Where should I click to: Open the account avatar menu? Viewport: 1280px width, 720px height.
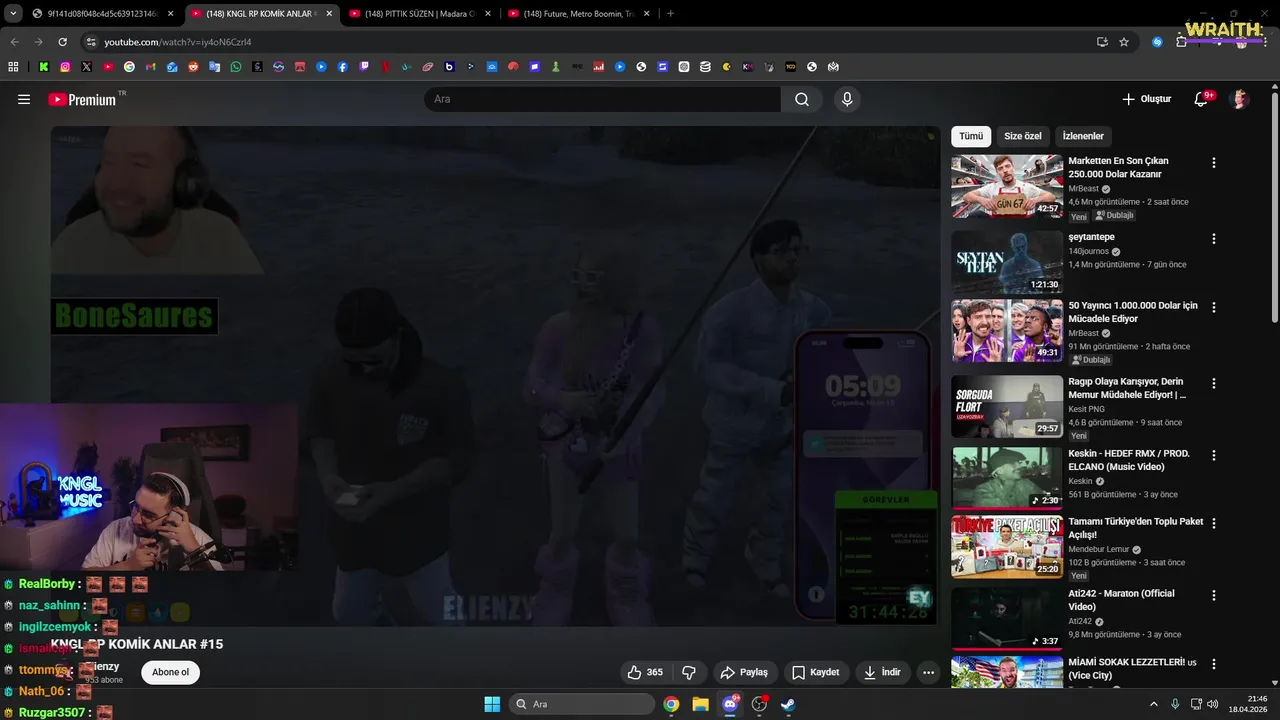(1239, 99)
